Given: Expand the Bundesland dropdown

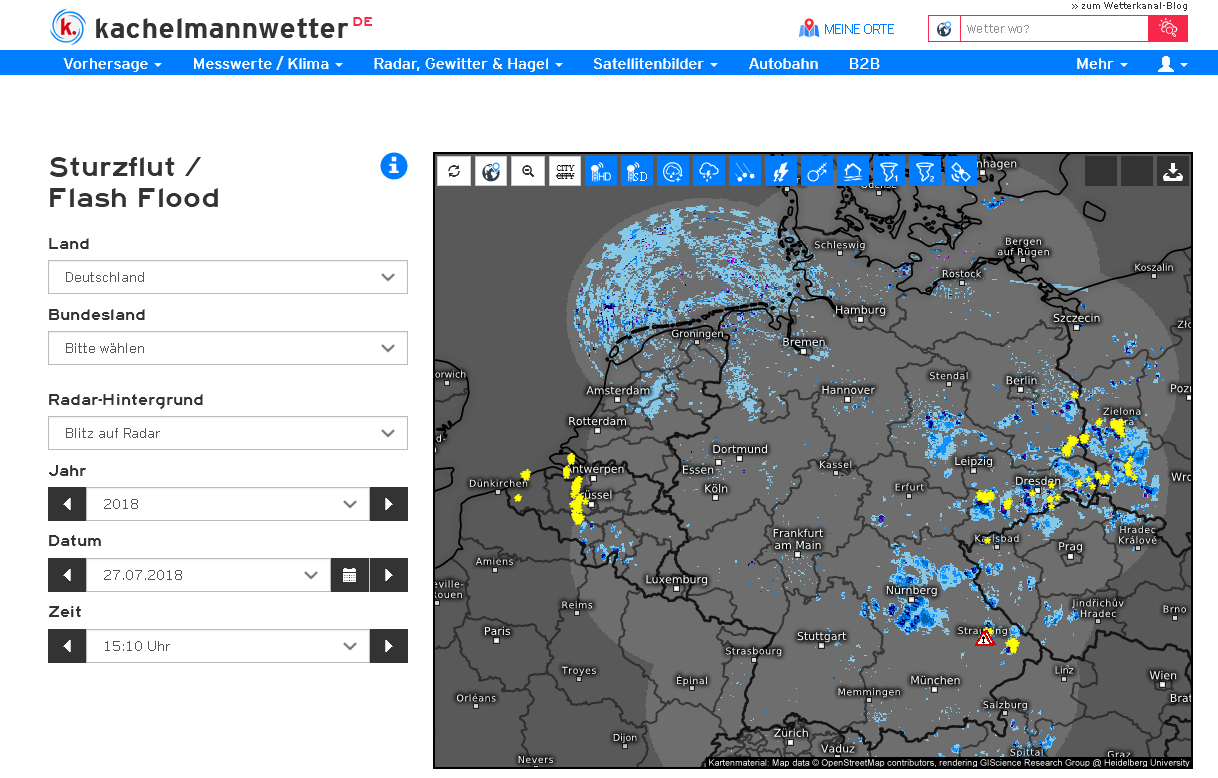Looking at the screenshot, I should coord(228,348).
